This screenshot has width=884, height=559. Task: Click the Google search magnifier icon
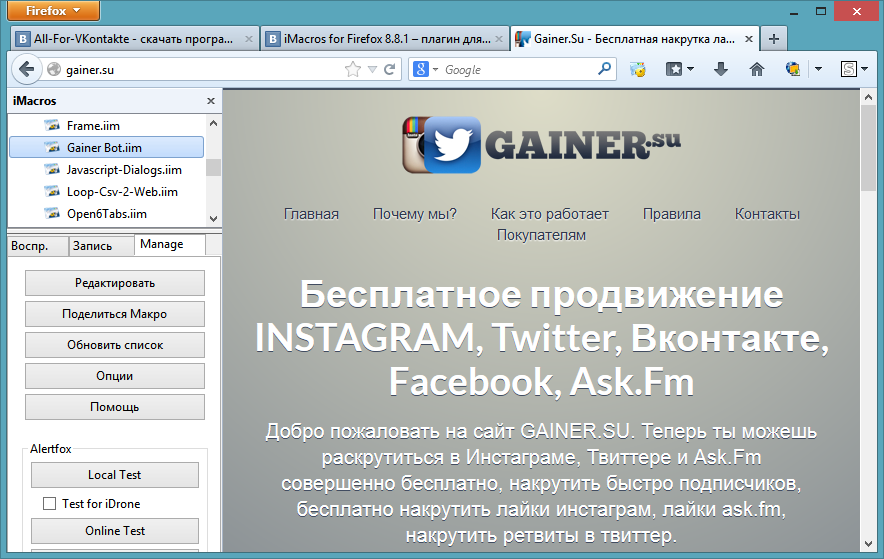point(604,69)
